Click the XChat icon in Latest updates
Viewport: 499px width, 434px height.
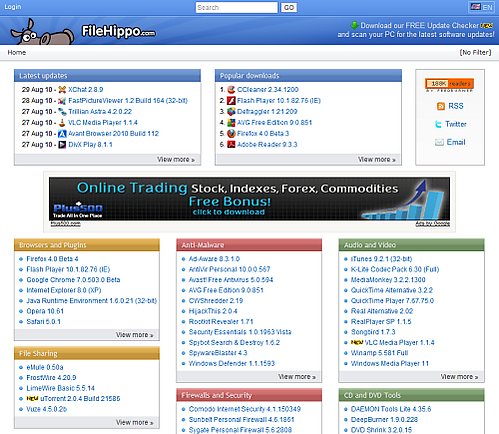62,90
